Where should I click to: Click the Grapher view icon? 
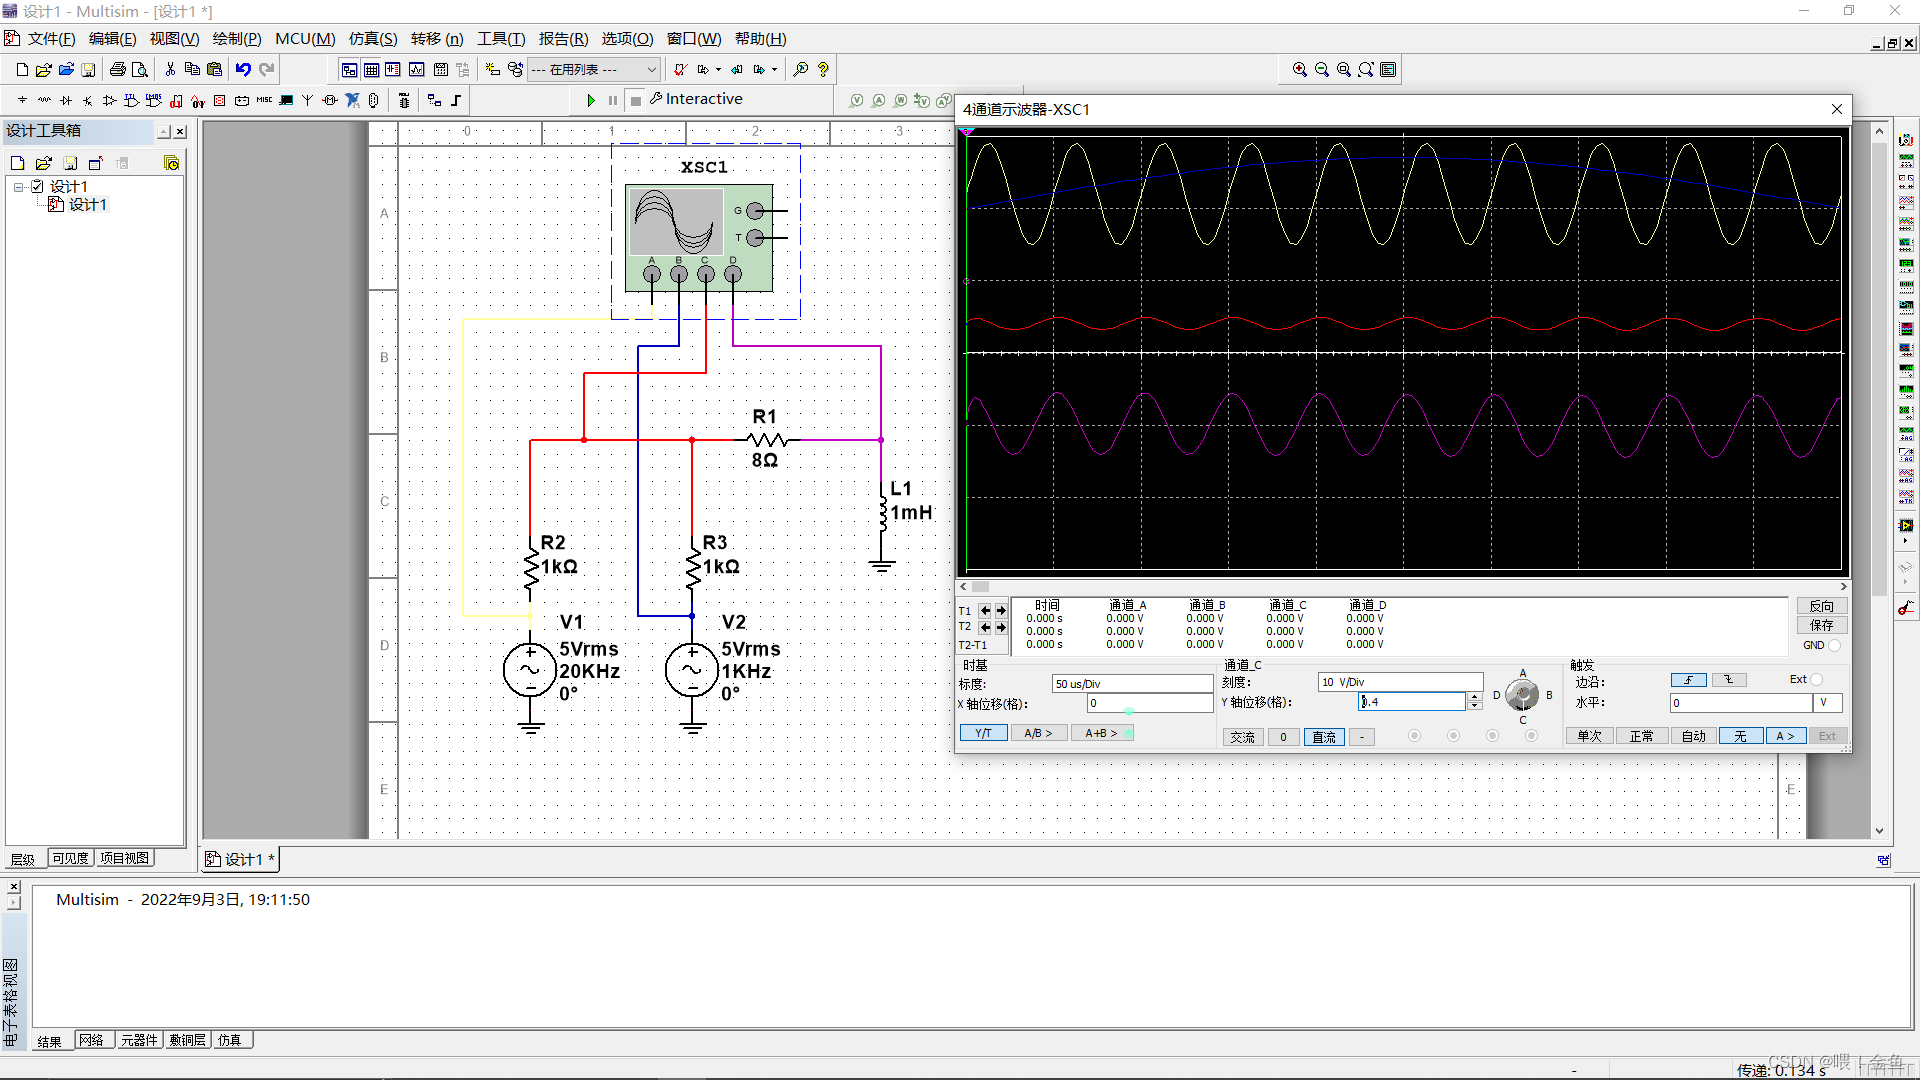[x=416, y=70]
